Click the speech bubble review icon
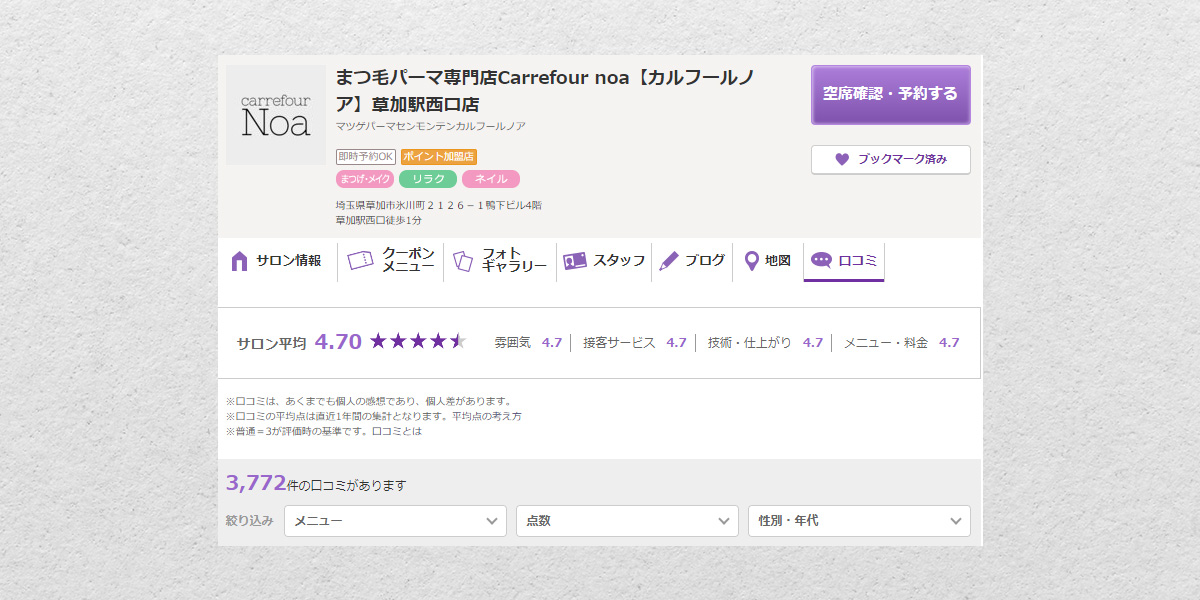Screen dimensions: 1200x600 (821, 260)
